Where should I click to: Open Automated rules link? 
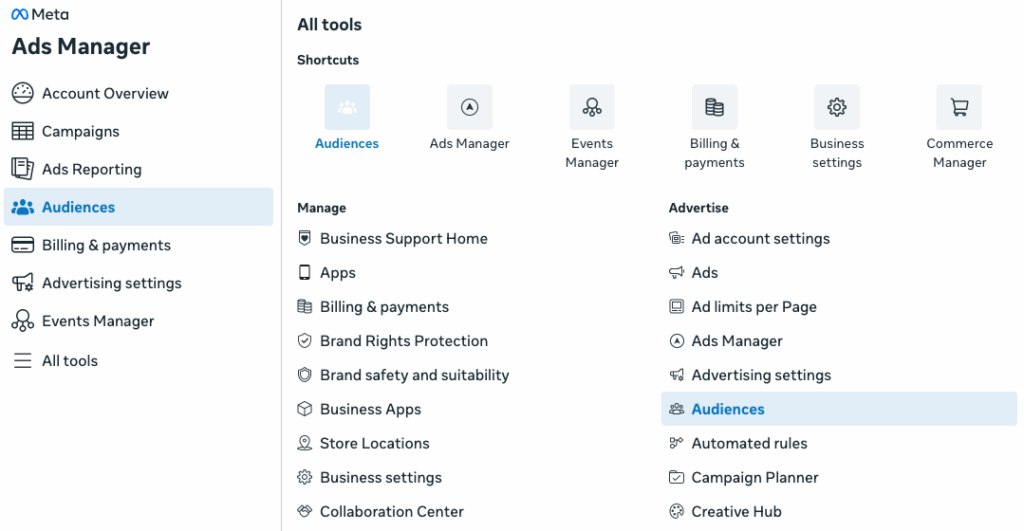coord(749,443)
